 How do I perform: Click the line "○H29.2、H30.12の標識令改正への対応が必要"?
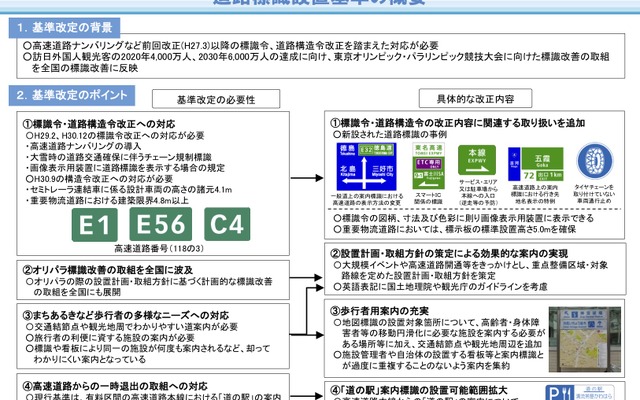point(115,136)
